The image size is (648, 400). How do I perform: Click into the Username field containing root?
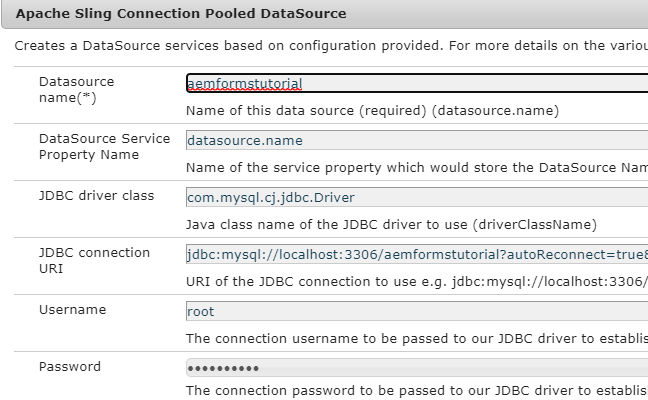click(417, 311)
